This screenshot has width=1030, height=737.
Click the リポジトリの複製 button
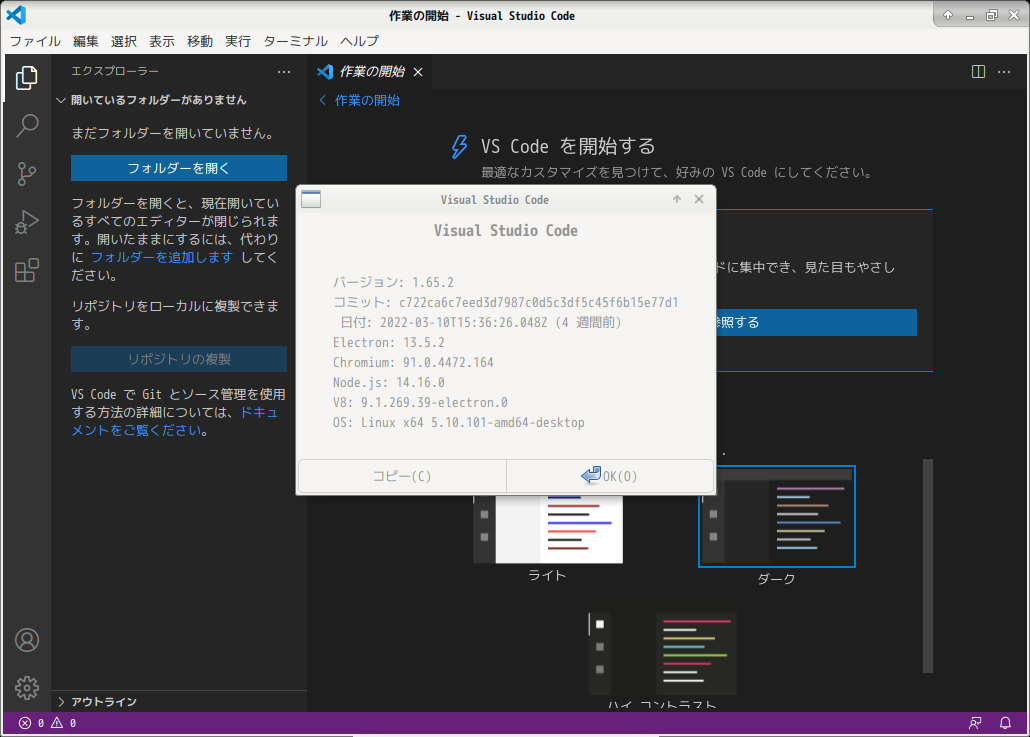(179, 359)
